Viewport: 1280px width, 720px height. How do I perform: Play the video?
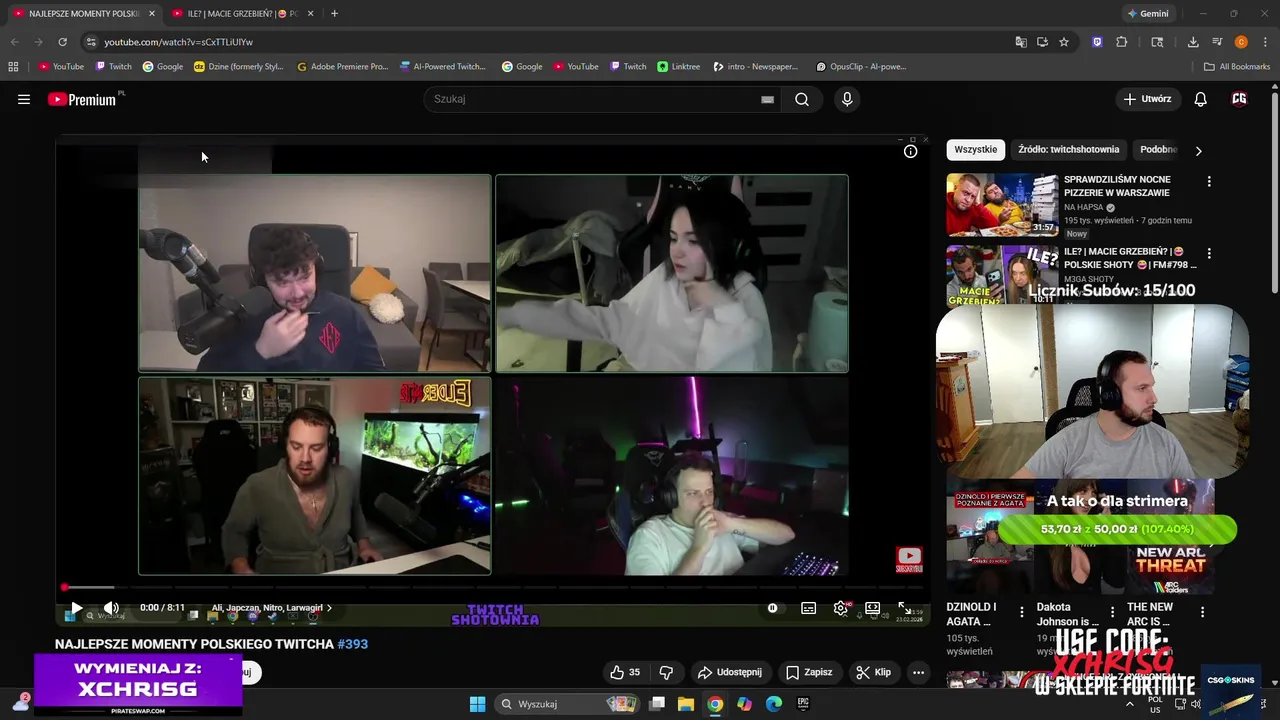pos(76,607)
